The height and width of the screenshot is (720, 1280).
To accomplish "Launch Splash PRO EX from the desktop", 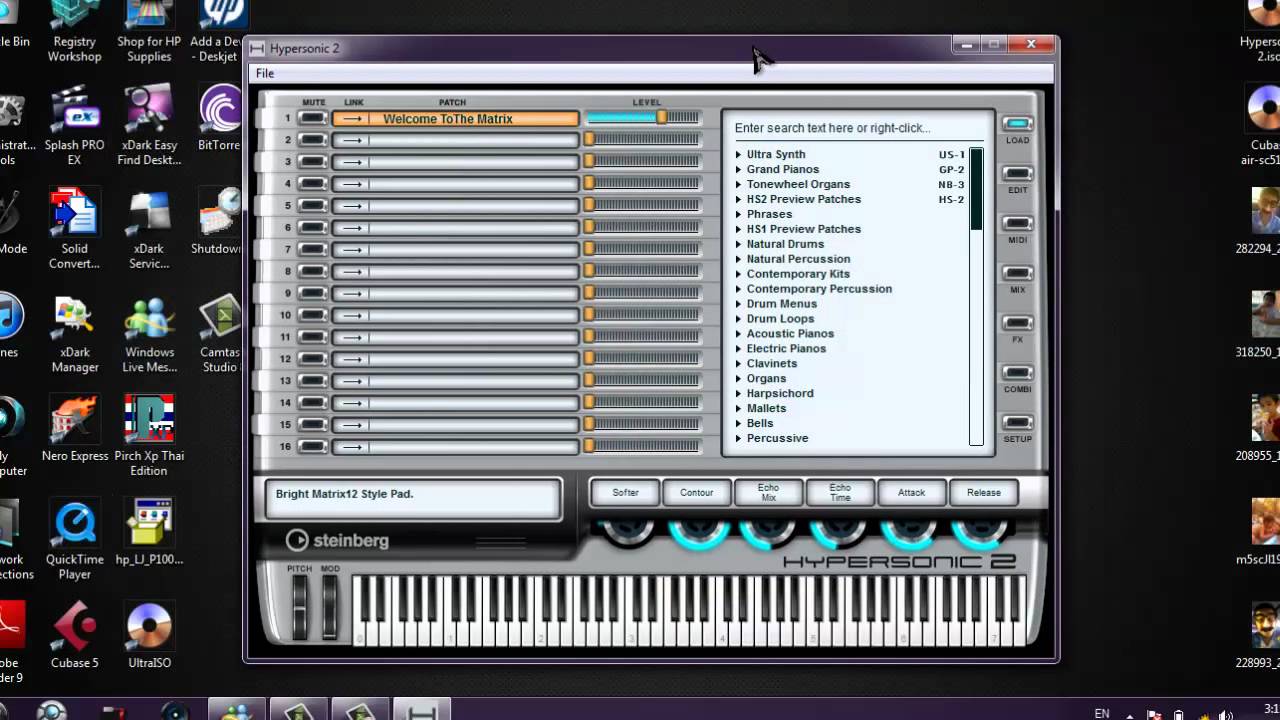I will coord(75,125).
